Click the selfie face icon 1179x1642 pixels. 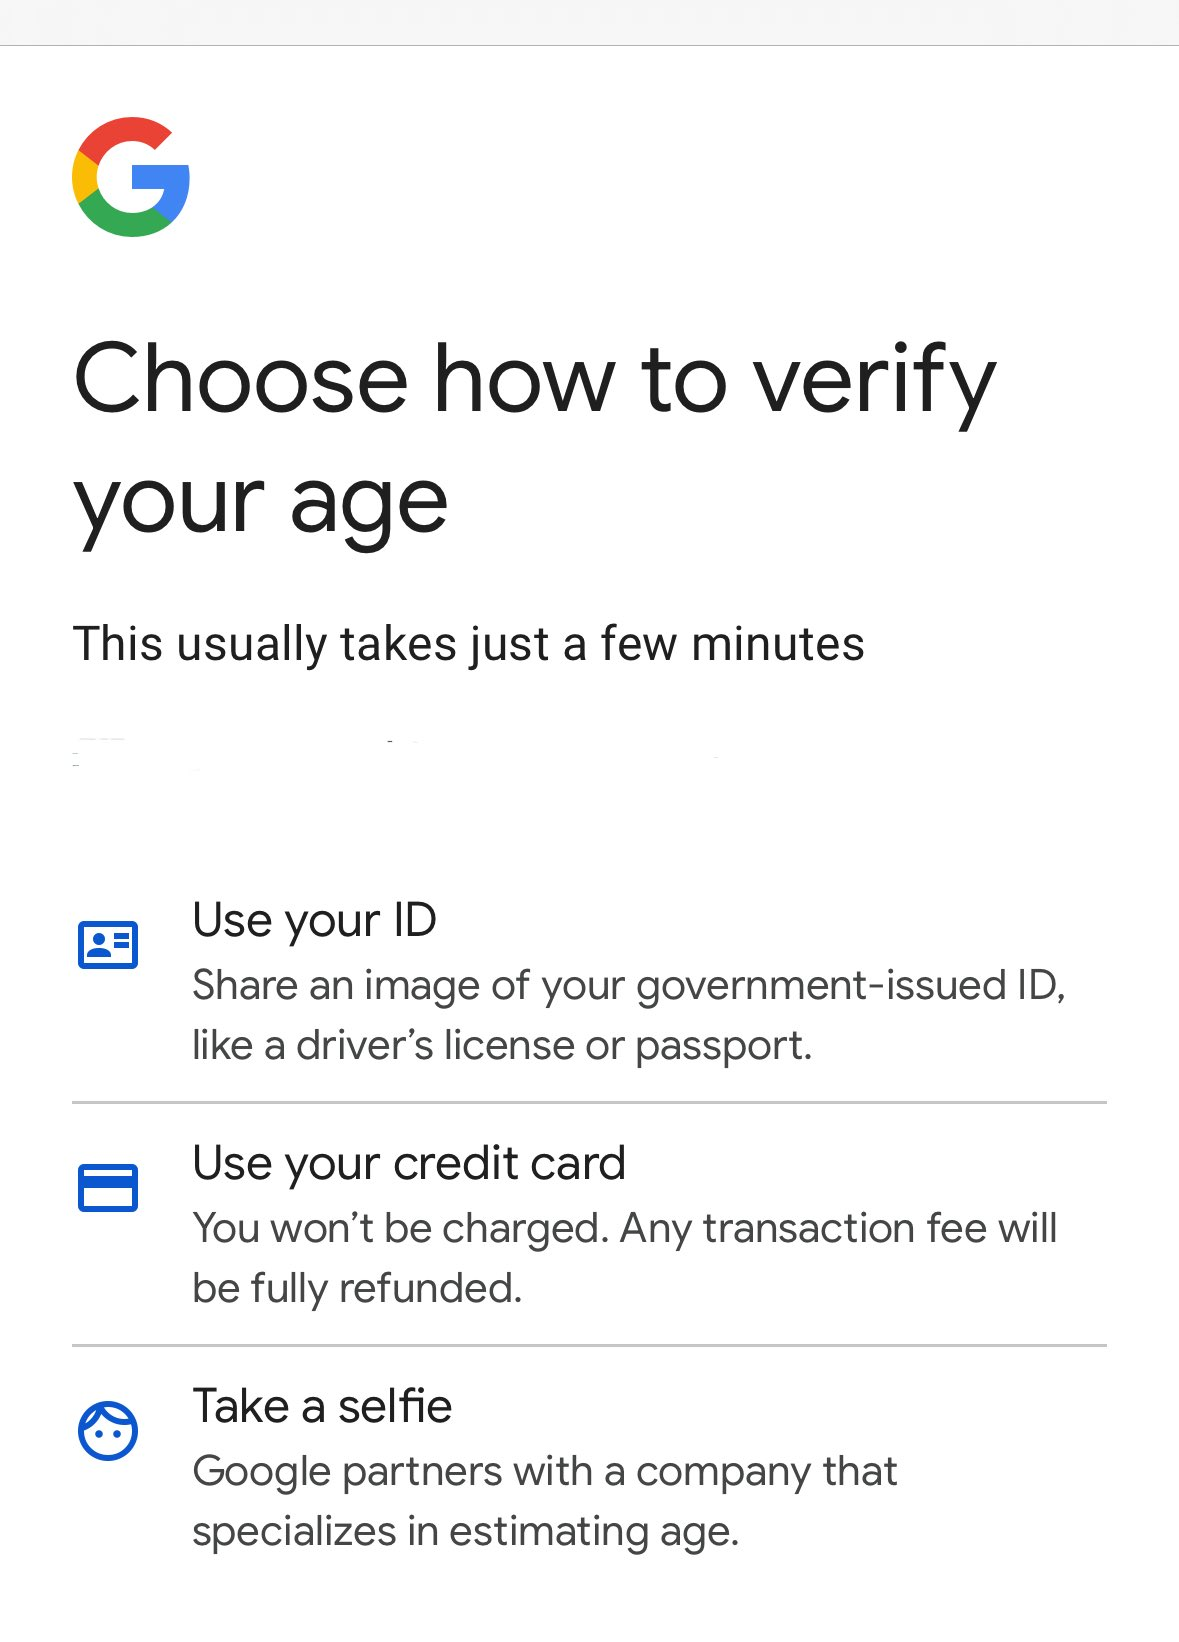click(108, 1431)
